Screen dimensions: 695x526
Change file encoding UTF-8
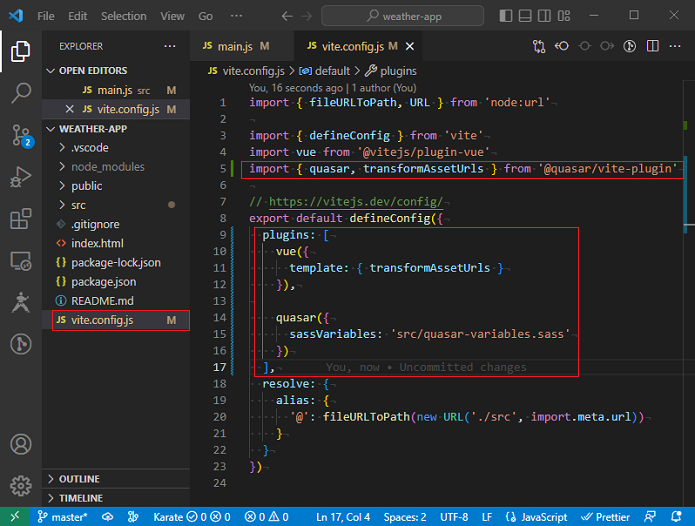click(454, 517)
